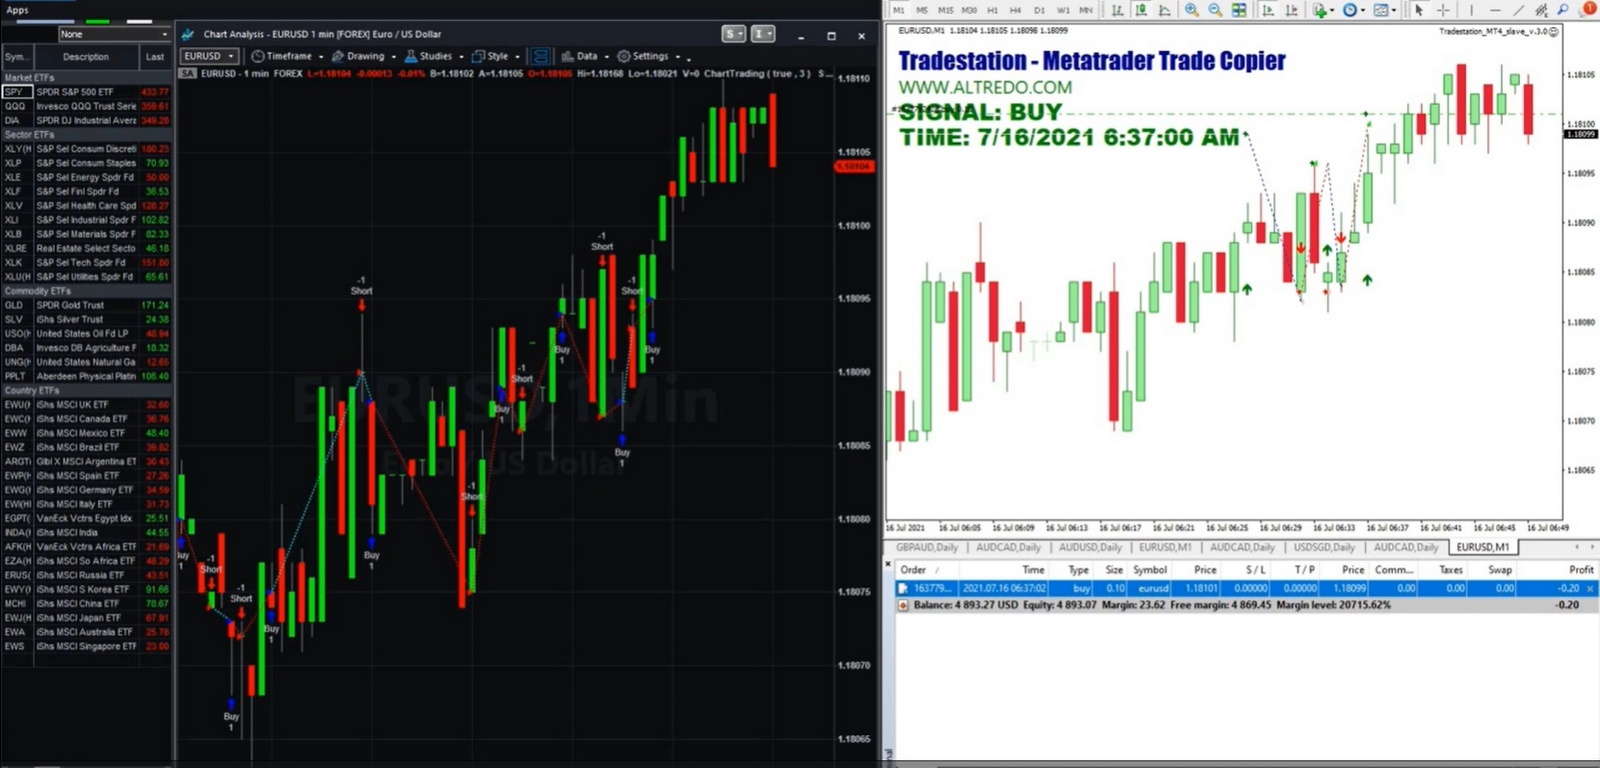Open the periodicity clock icon
The image size is (1600, 768).
click(1350, 10)
